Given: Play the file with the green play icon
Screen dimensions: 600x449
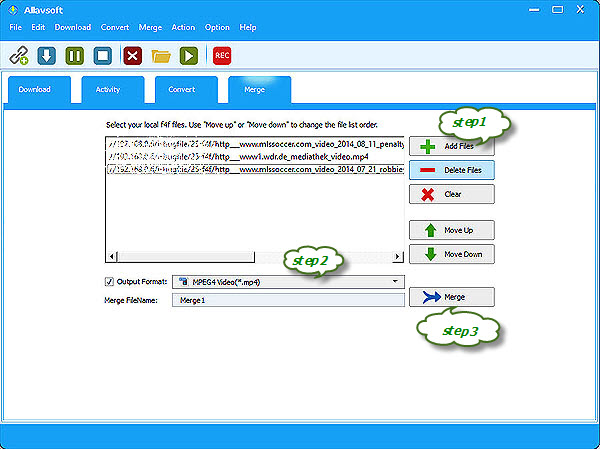Looking at the screenshot, I should coord(189,56).
